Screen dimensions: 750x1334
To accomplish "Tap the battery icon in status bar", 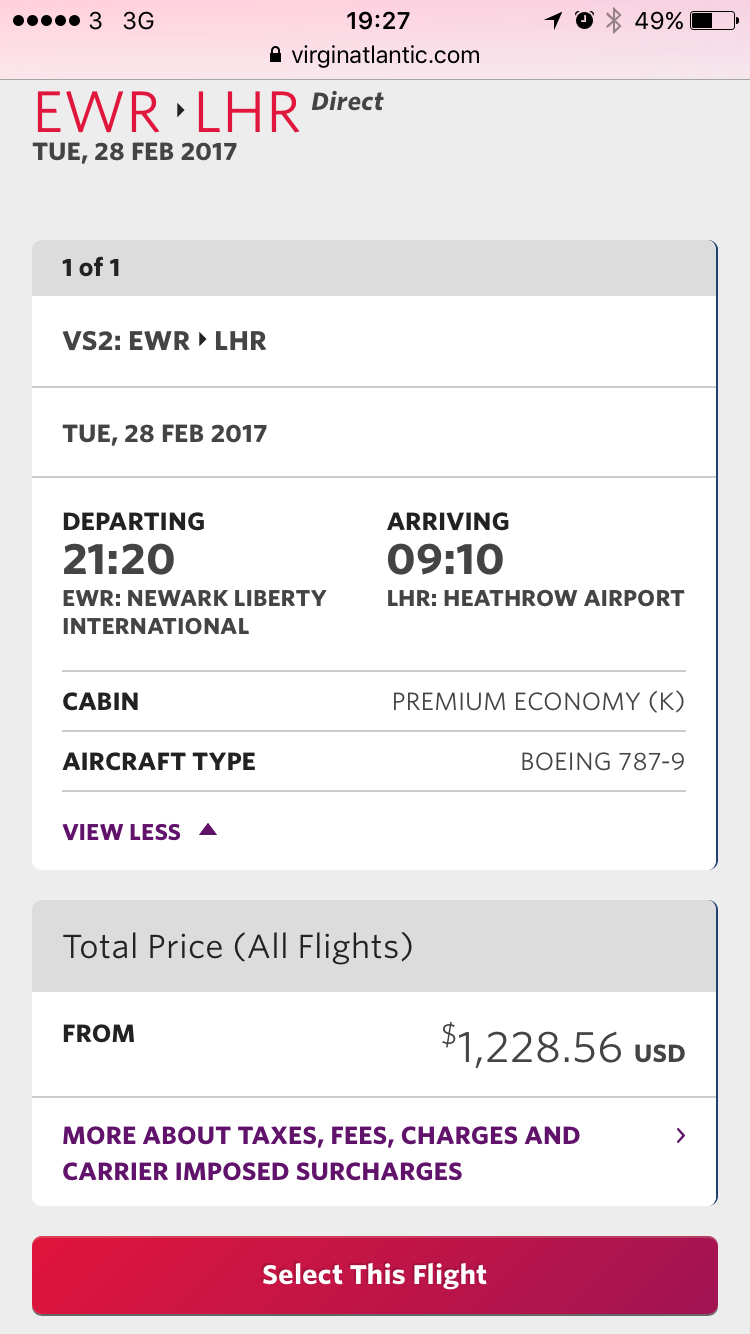I will [x=714, y=20].
